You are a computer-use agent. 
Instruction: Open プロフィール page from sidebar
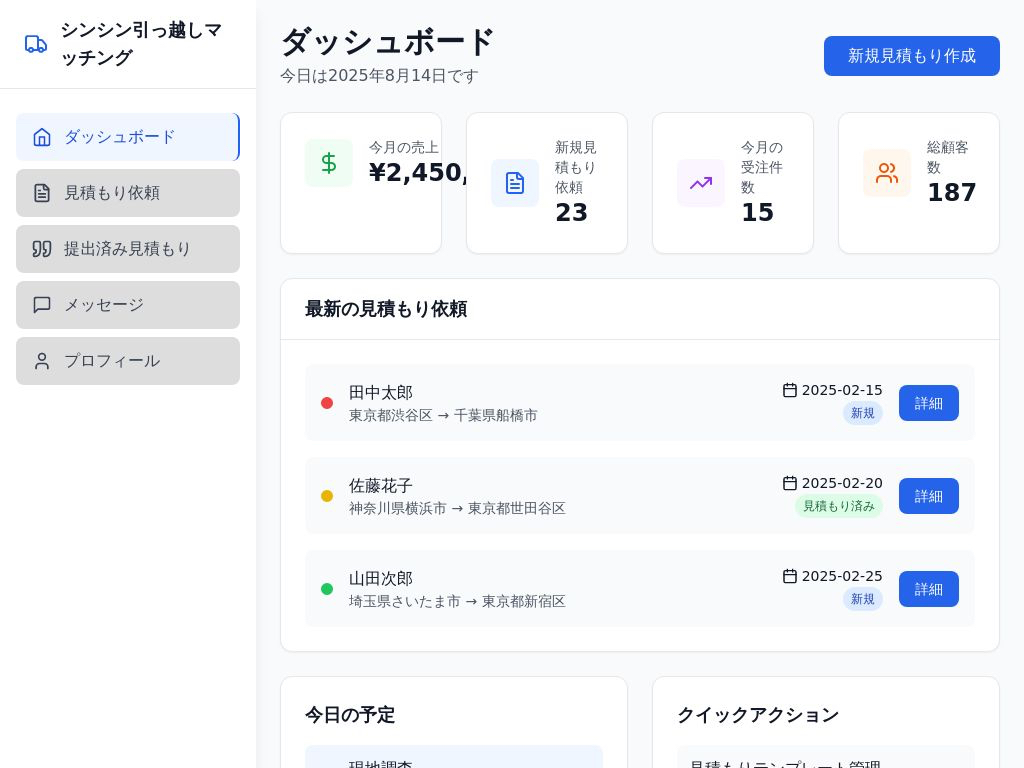[127, 361]
